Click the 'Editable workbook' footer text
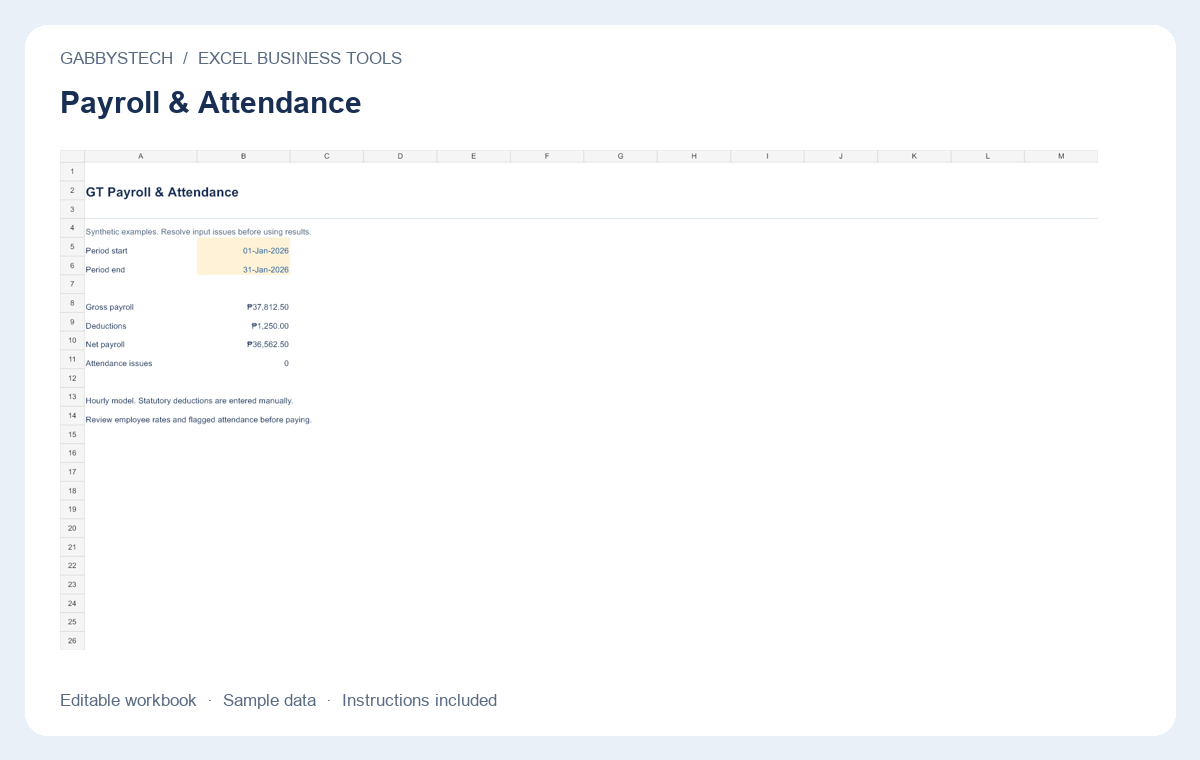 [128, 700]
